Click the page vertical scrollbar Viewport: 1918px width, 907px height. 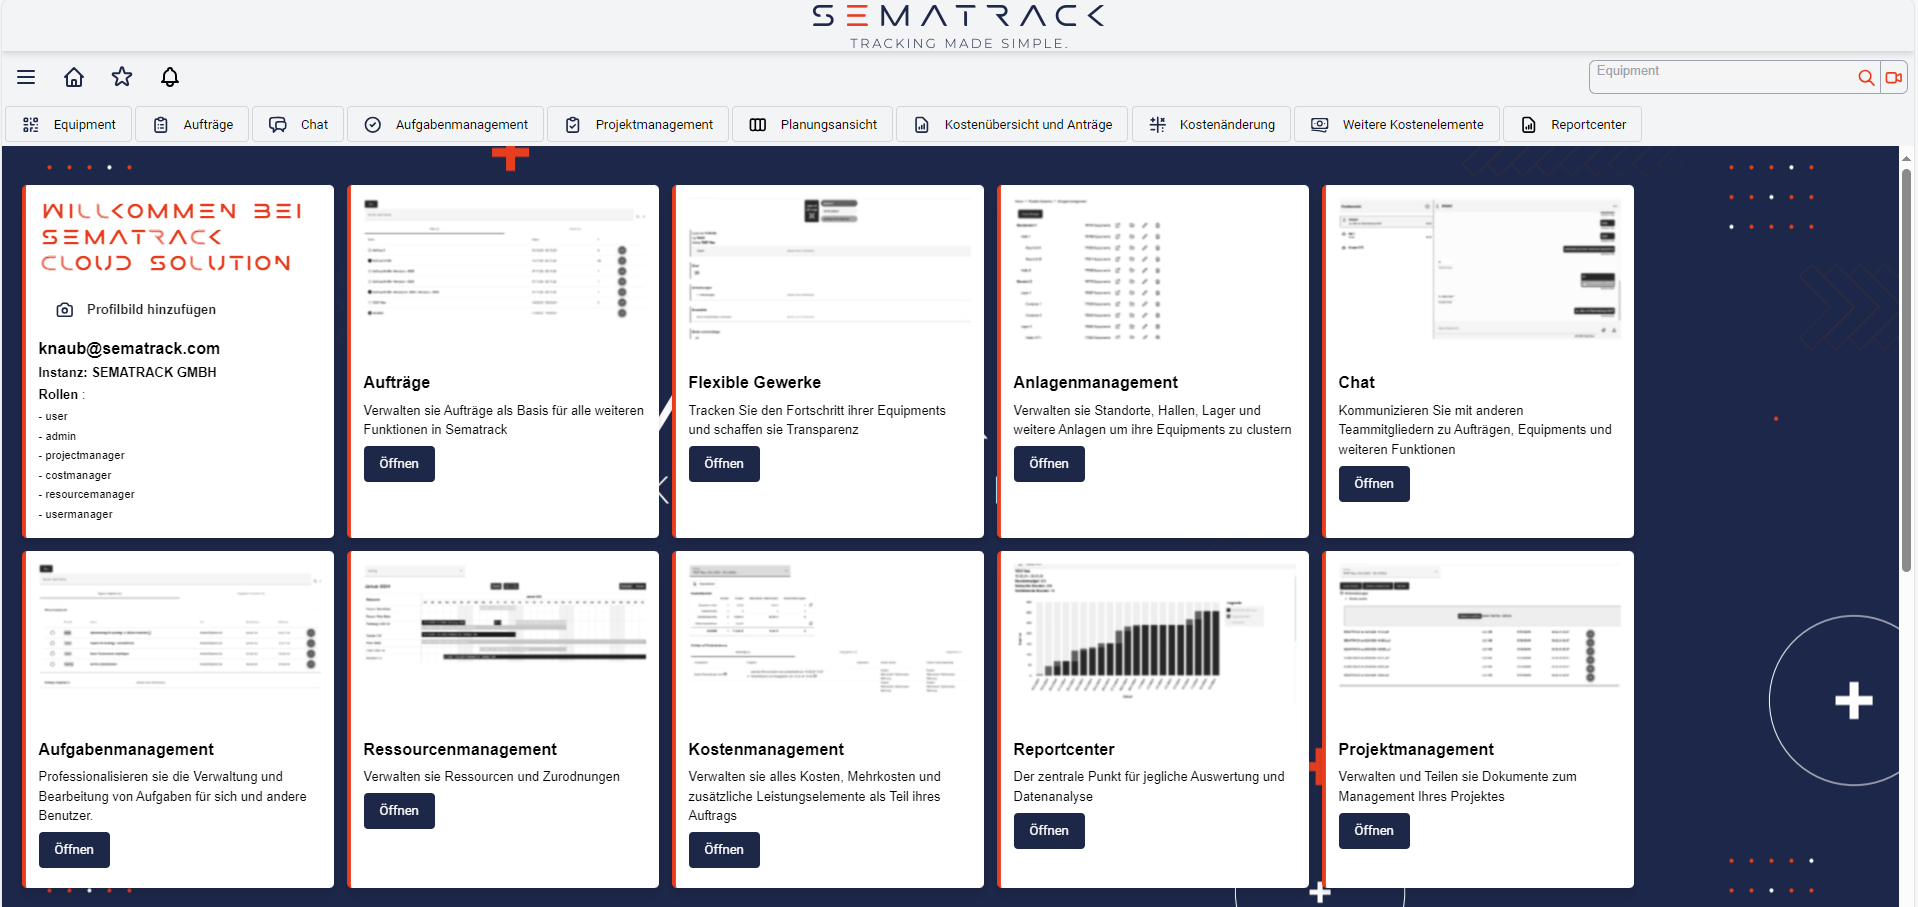pos(1906,370)
